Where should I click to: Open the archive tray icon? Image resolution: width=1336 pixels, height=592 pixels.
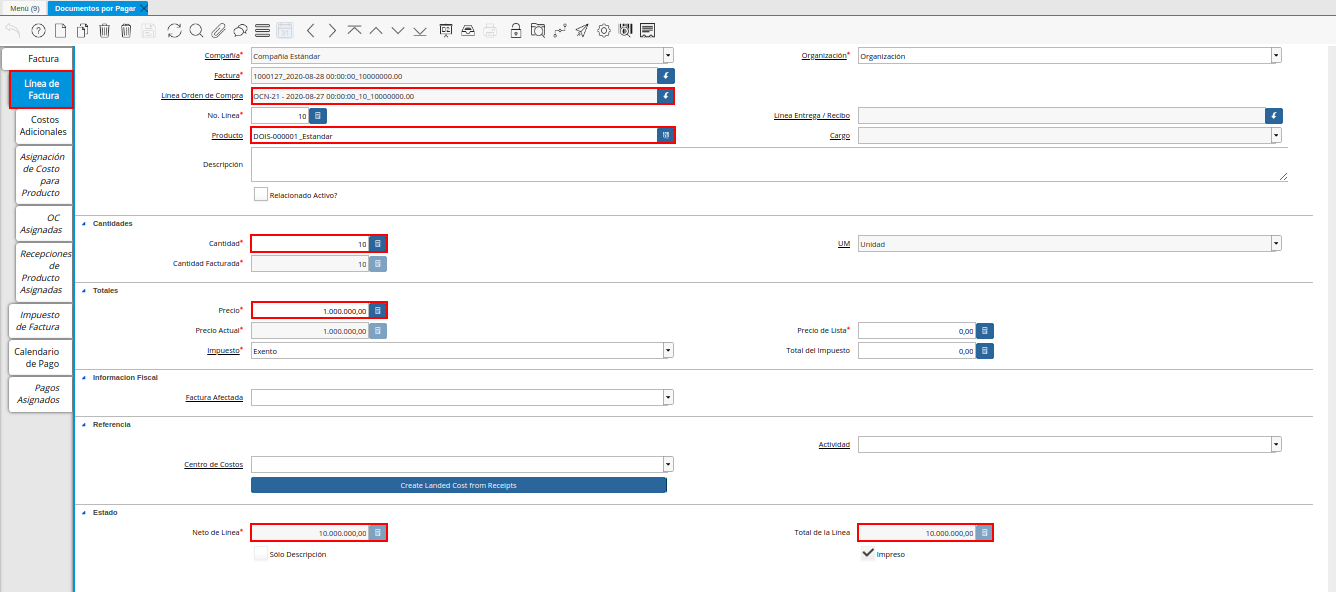[x=468, y=30]
